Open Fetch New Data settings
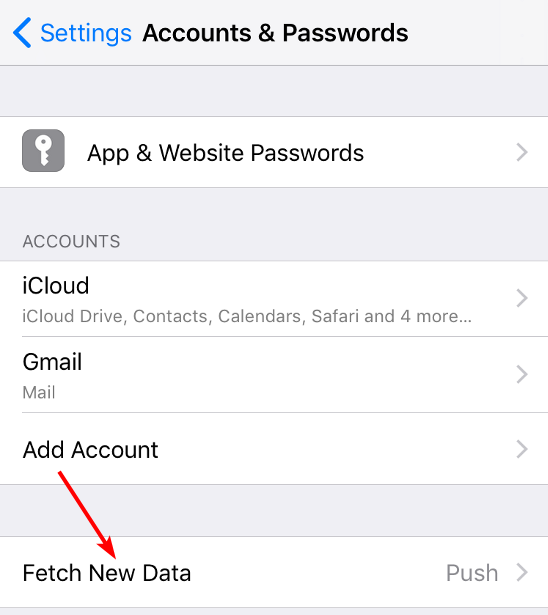548x615 pixels. pos(274,572)
